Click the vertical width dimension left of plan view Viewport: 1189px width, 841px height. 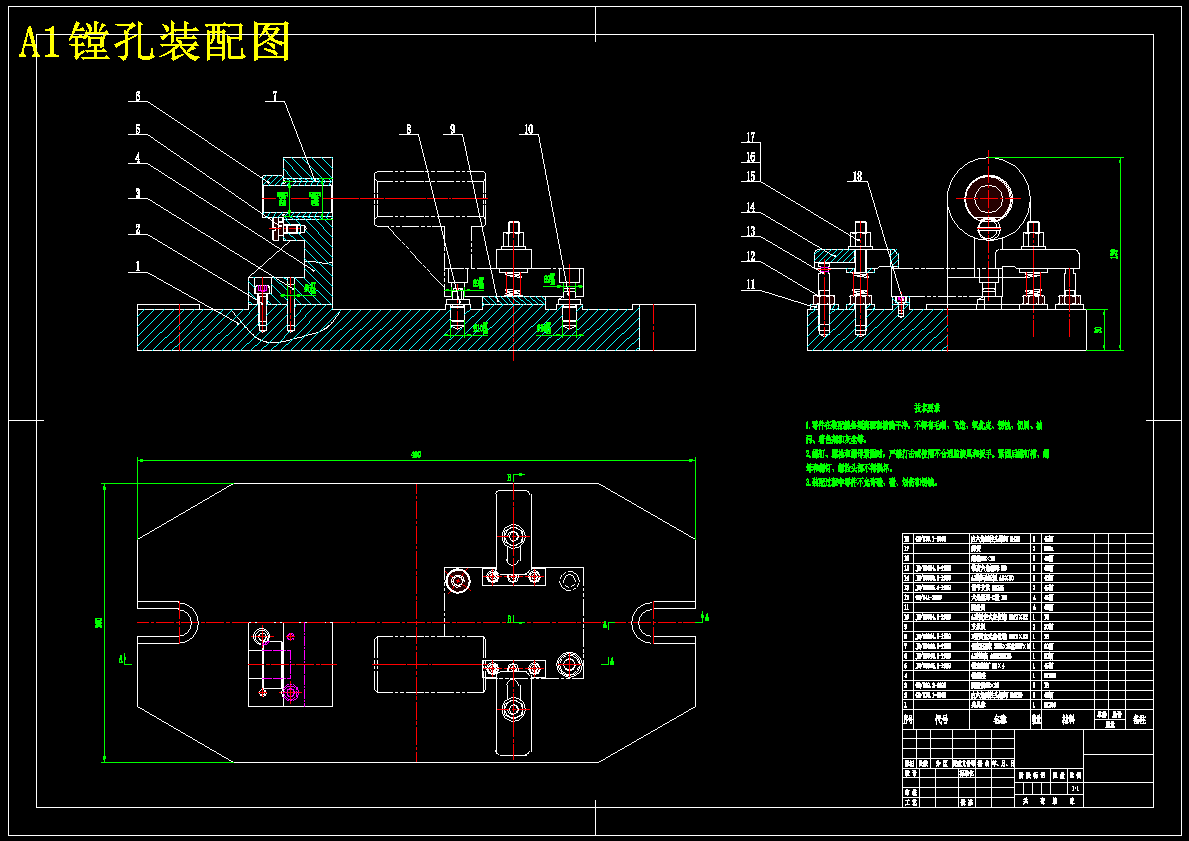coord(98,623)
